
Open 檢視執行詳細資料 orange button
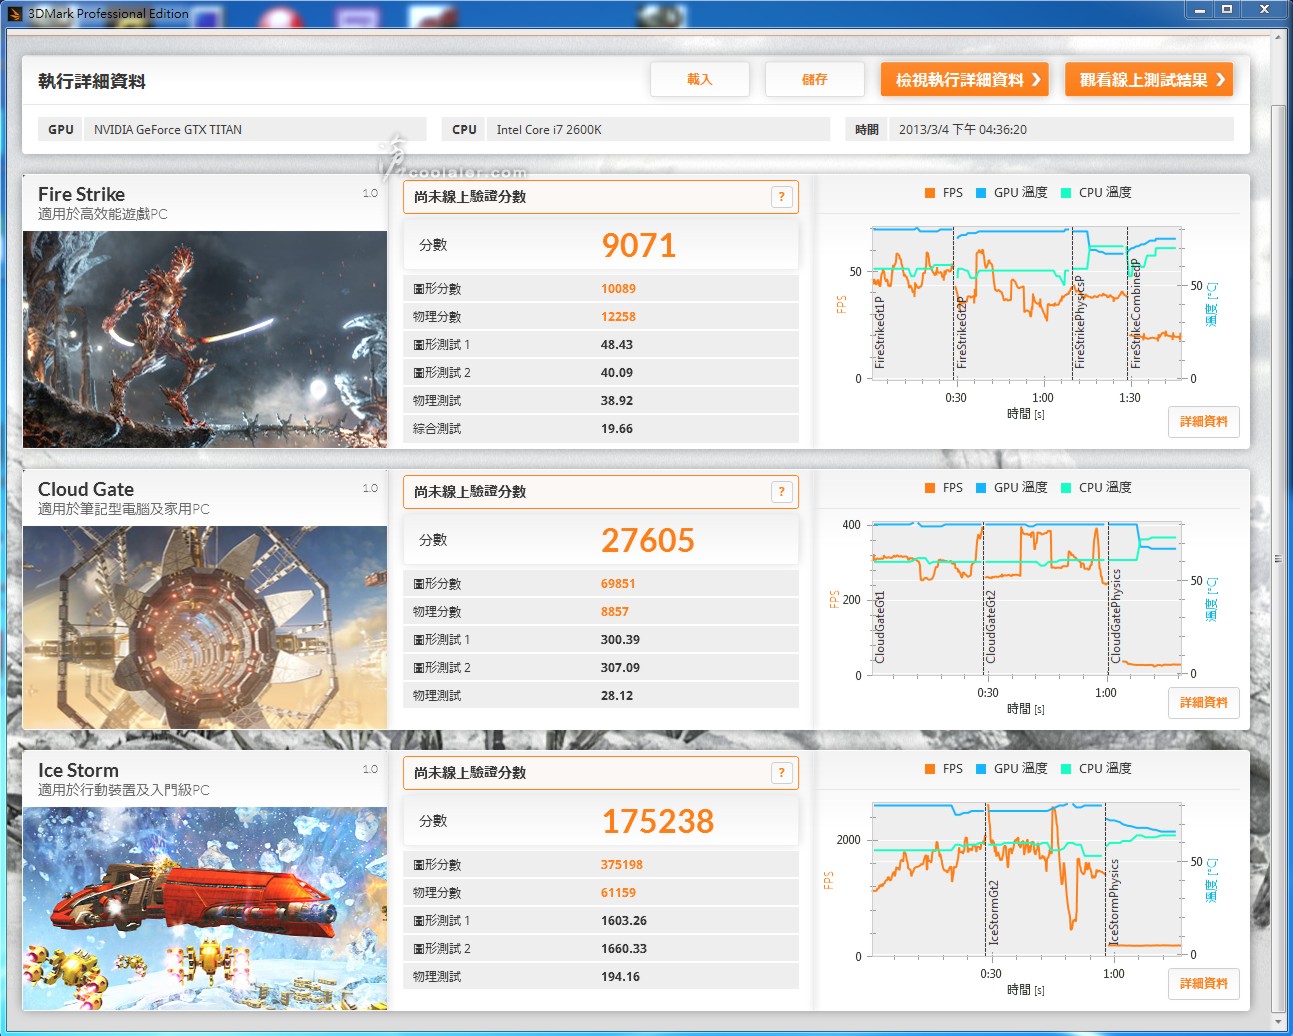[x=964, y=80]
